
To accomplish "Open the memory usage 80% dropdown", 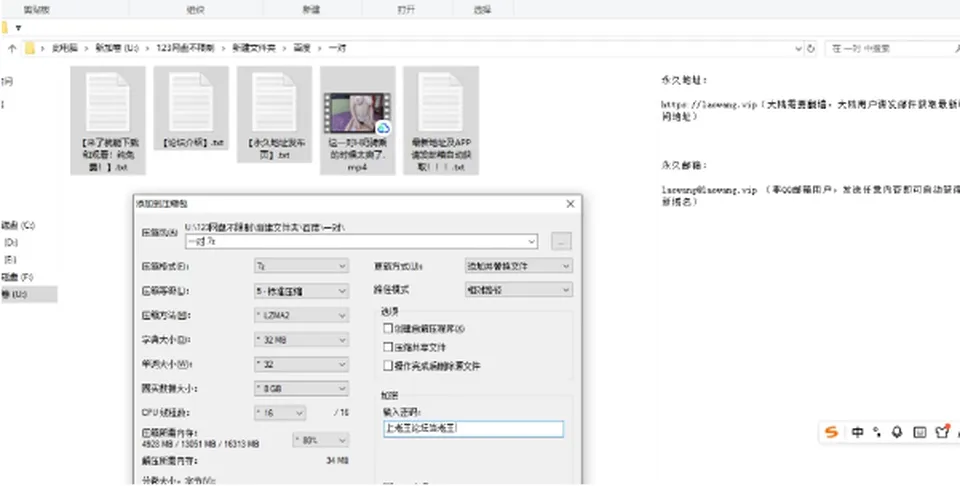I will (x=321, y=439).
